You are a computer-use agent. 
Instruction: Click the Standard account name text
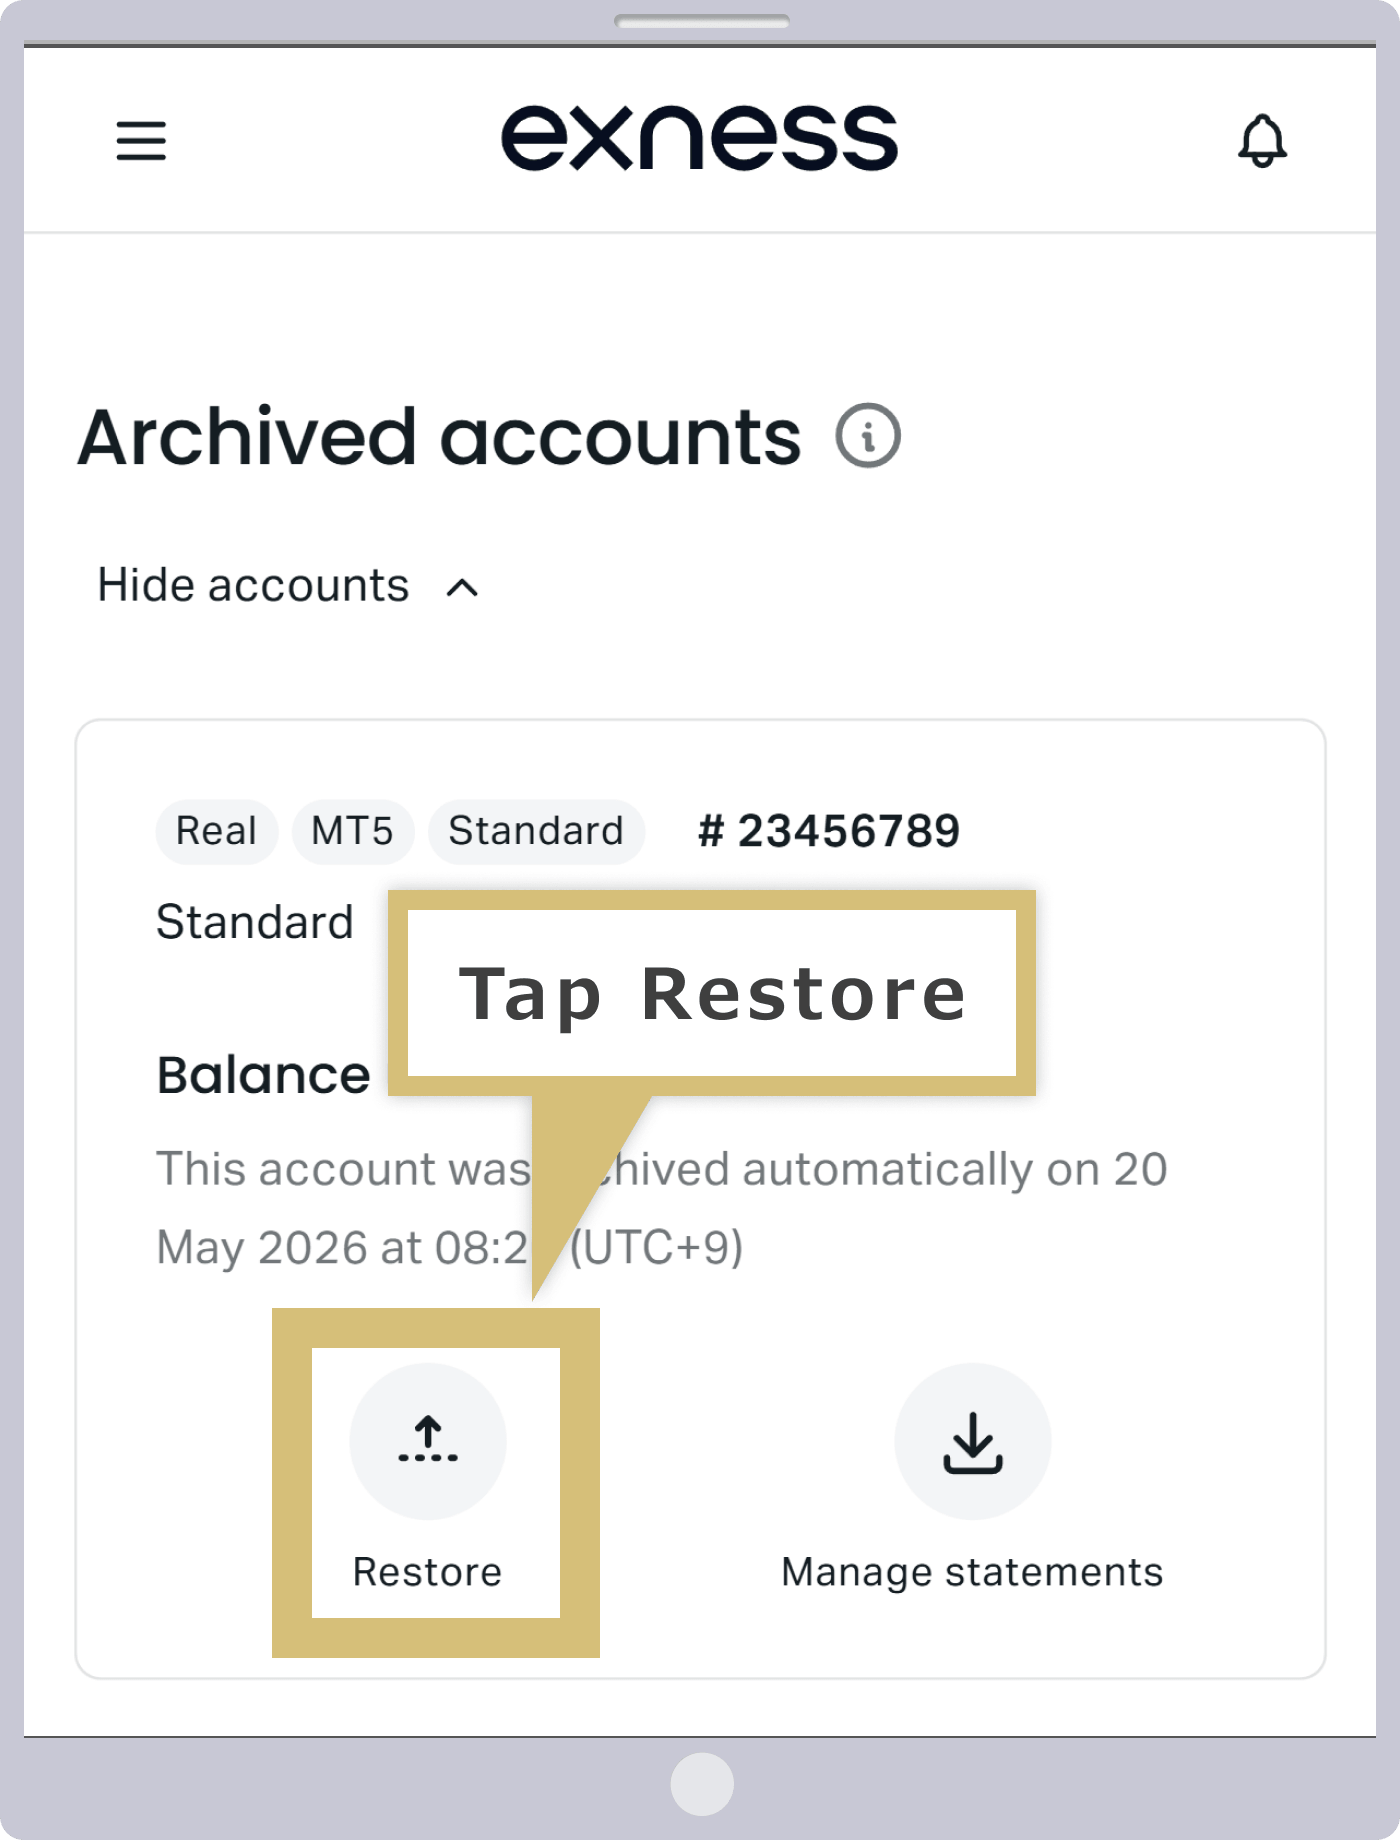pyautogui.click(x=255, y=922)
